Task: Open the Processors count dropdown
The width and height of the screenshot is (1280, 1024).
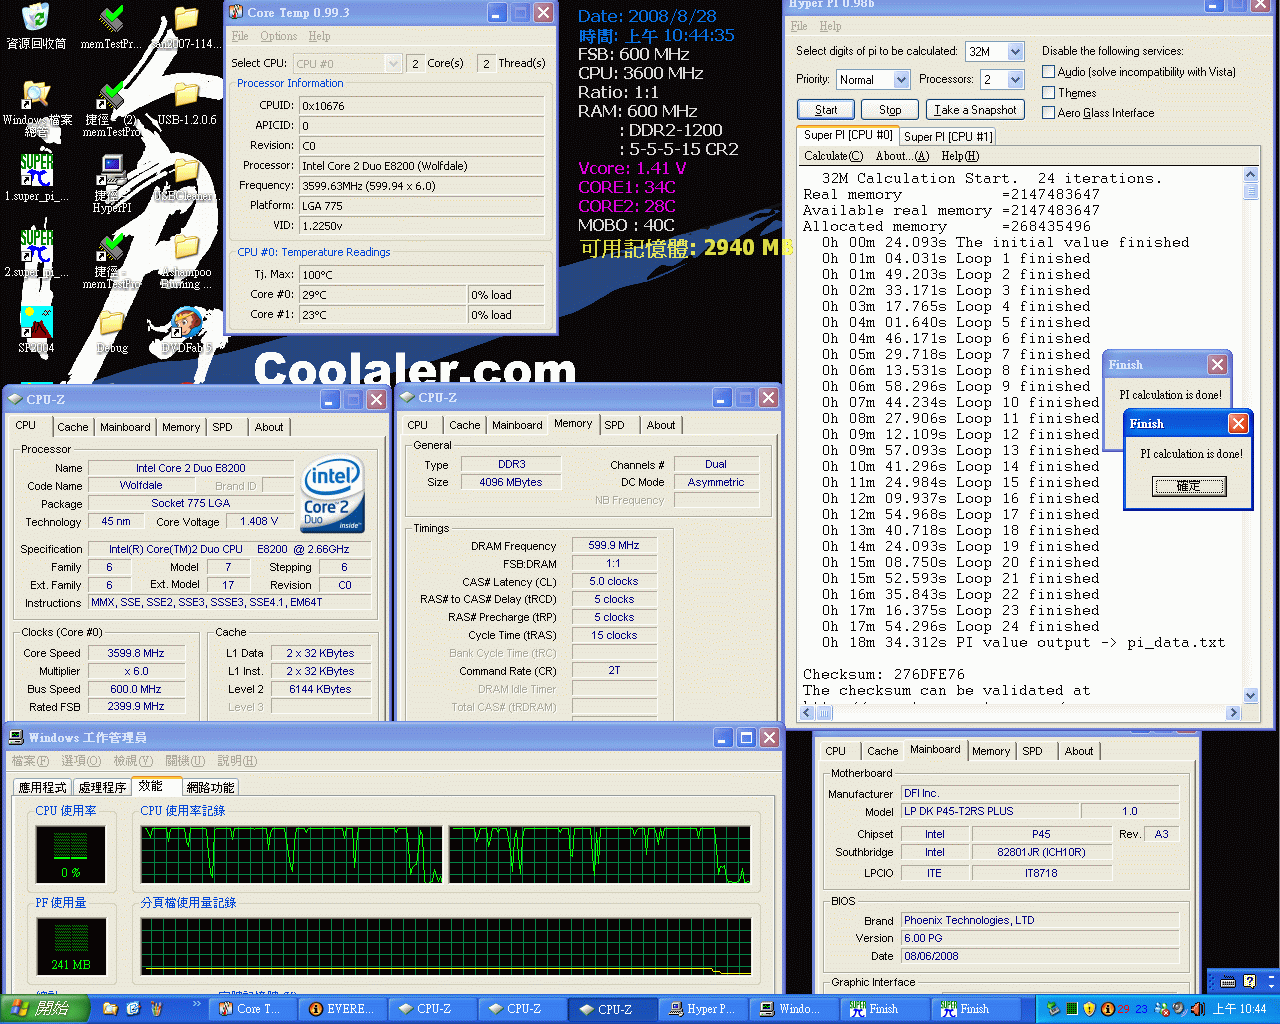Action: pos(1016,79)
